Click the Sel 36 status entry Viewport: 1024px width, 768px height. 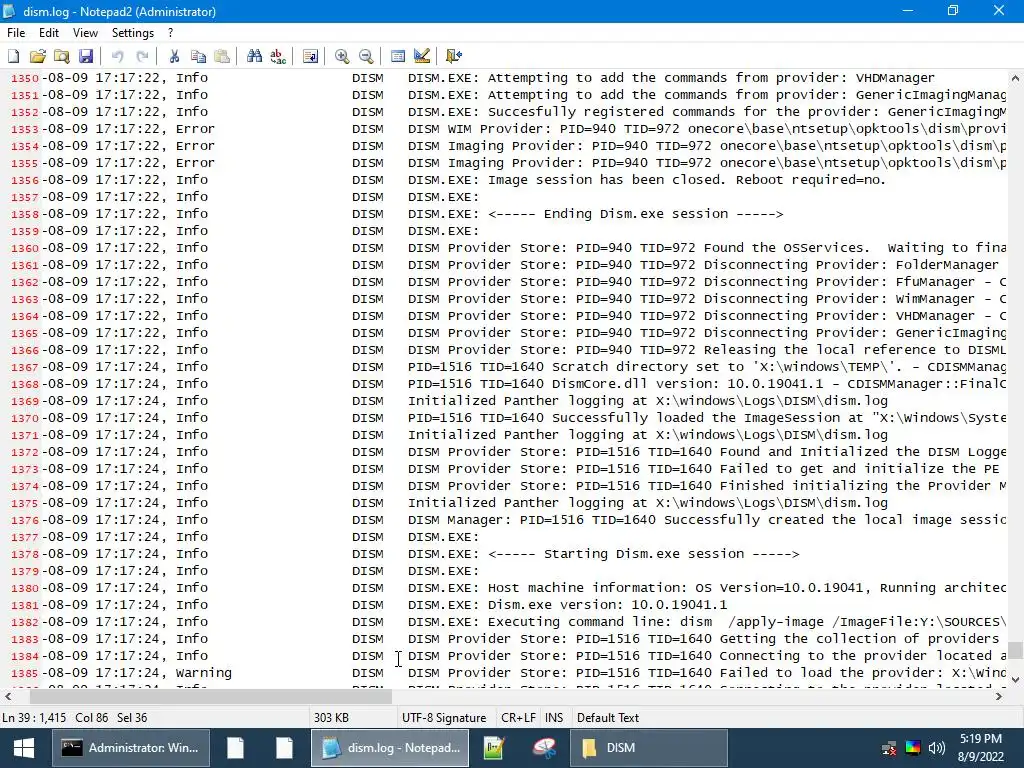tap(132, 717)
